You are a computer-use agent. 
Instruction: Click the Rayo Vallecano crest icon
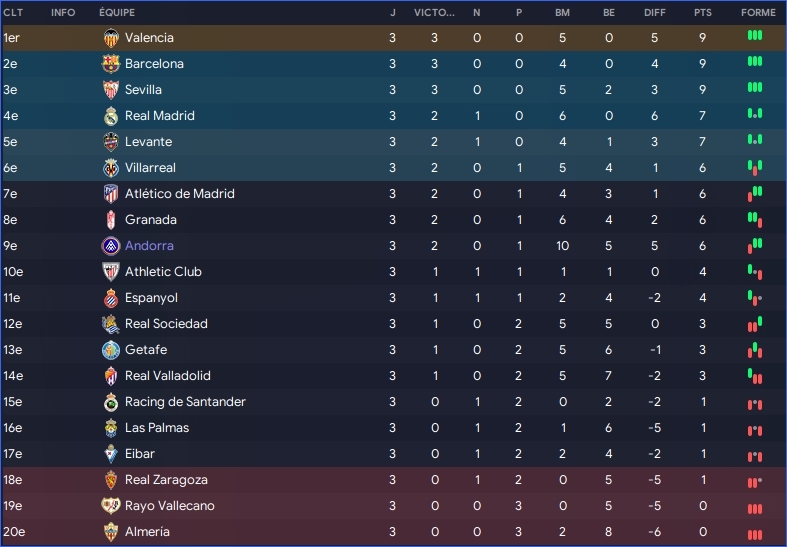click(111, 506)
